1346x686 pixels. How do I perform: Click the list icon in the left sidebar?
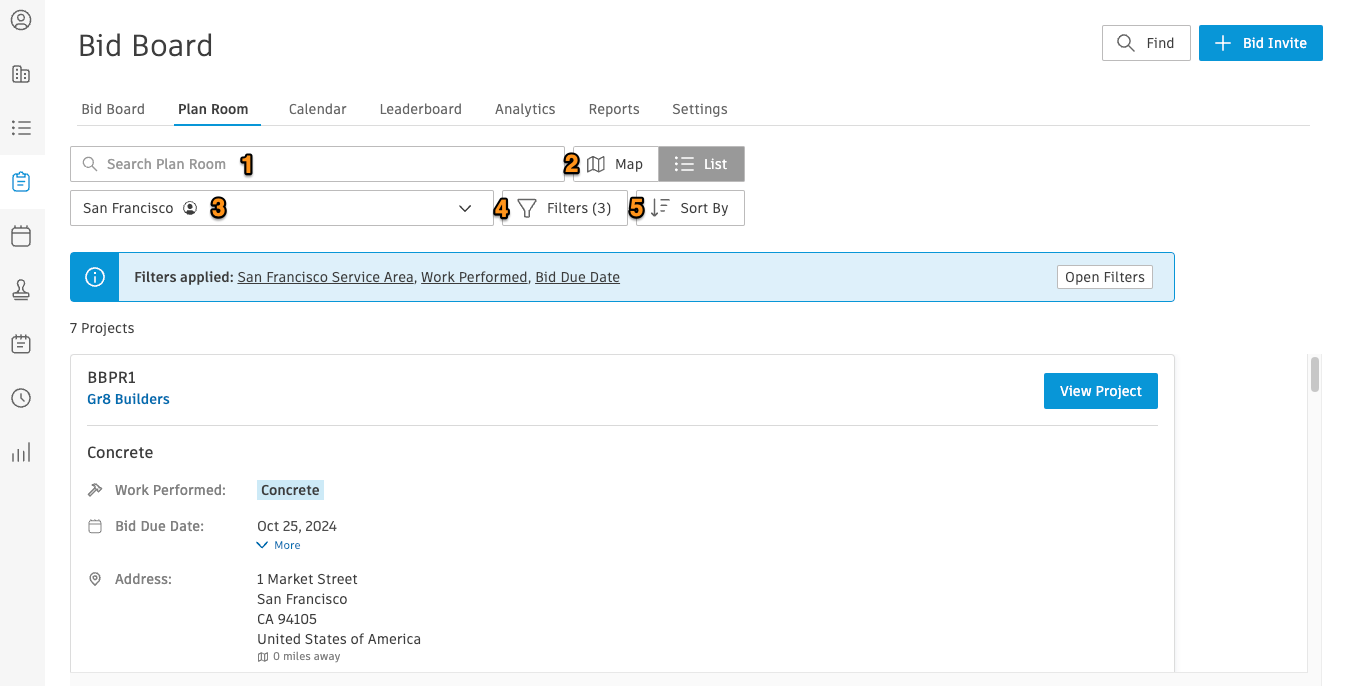(x=21, y=127)
